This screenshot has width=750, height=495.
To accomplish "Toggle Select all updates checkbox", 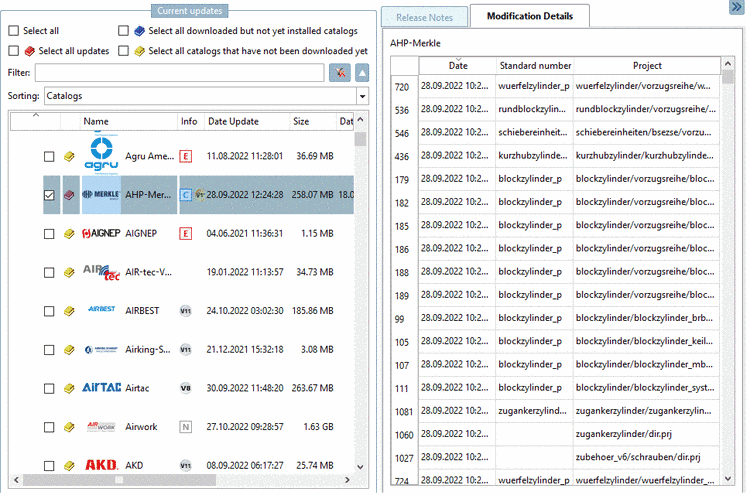I will tap(14, 51).
